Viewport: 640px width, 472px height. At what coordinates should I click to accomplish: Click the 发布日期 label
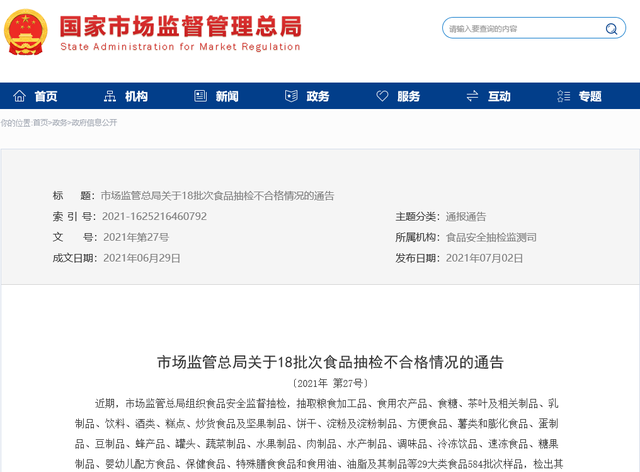coord(418,258)
